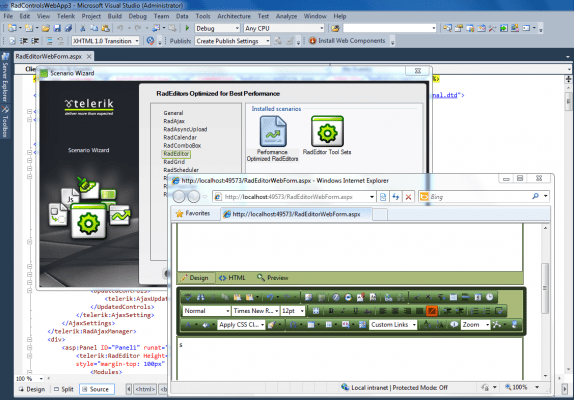This screenshot has height=400, width=574.
Task: Click the Paste icon in Visual Studio toolbar
Action: click(106, 28)
